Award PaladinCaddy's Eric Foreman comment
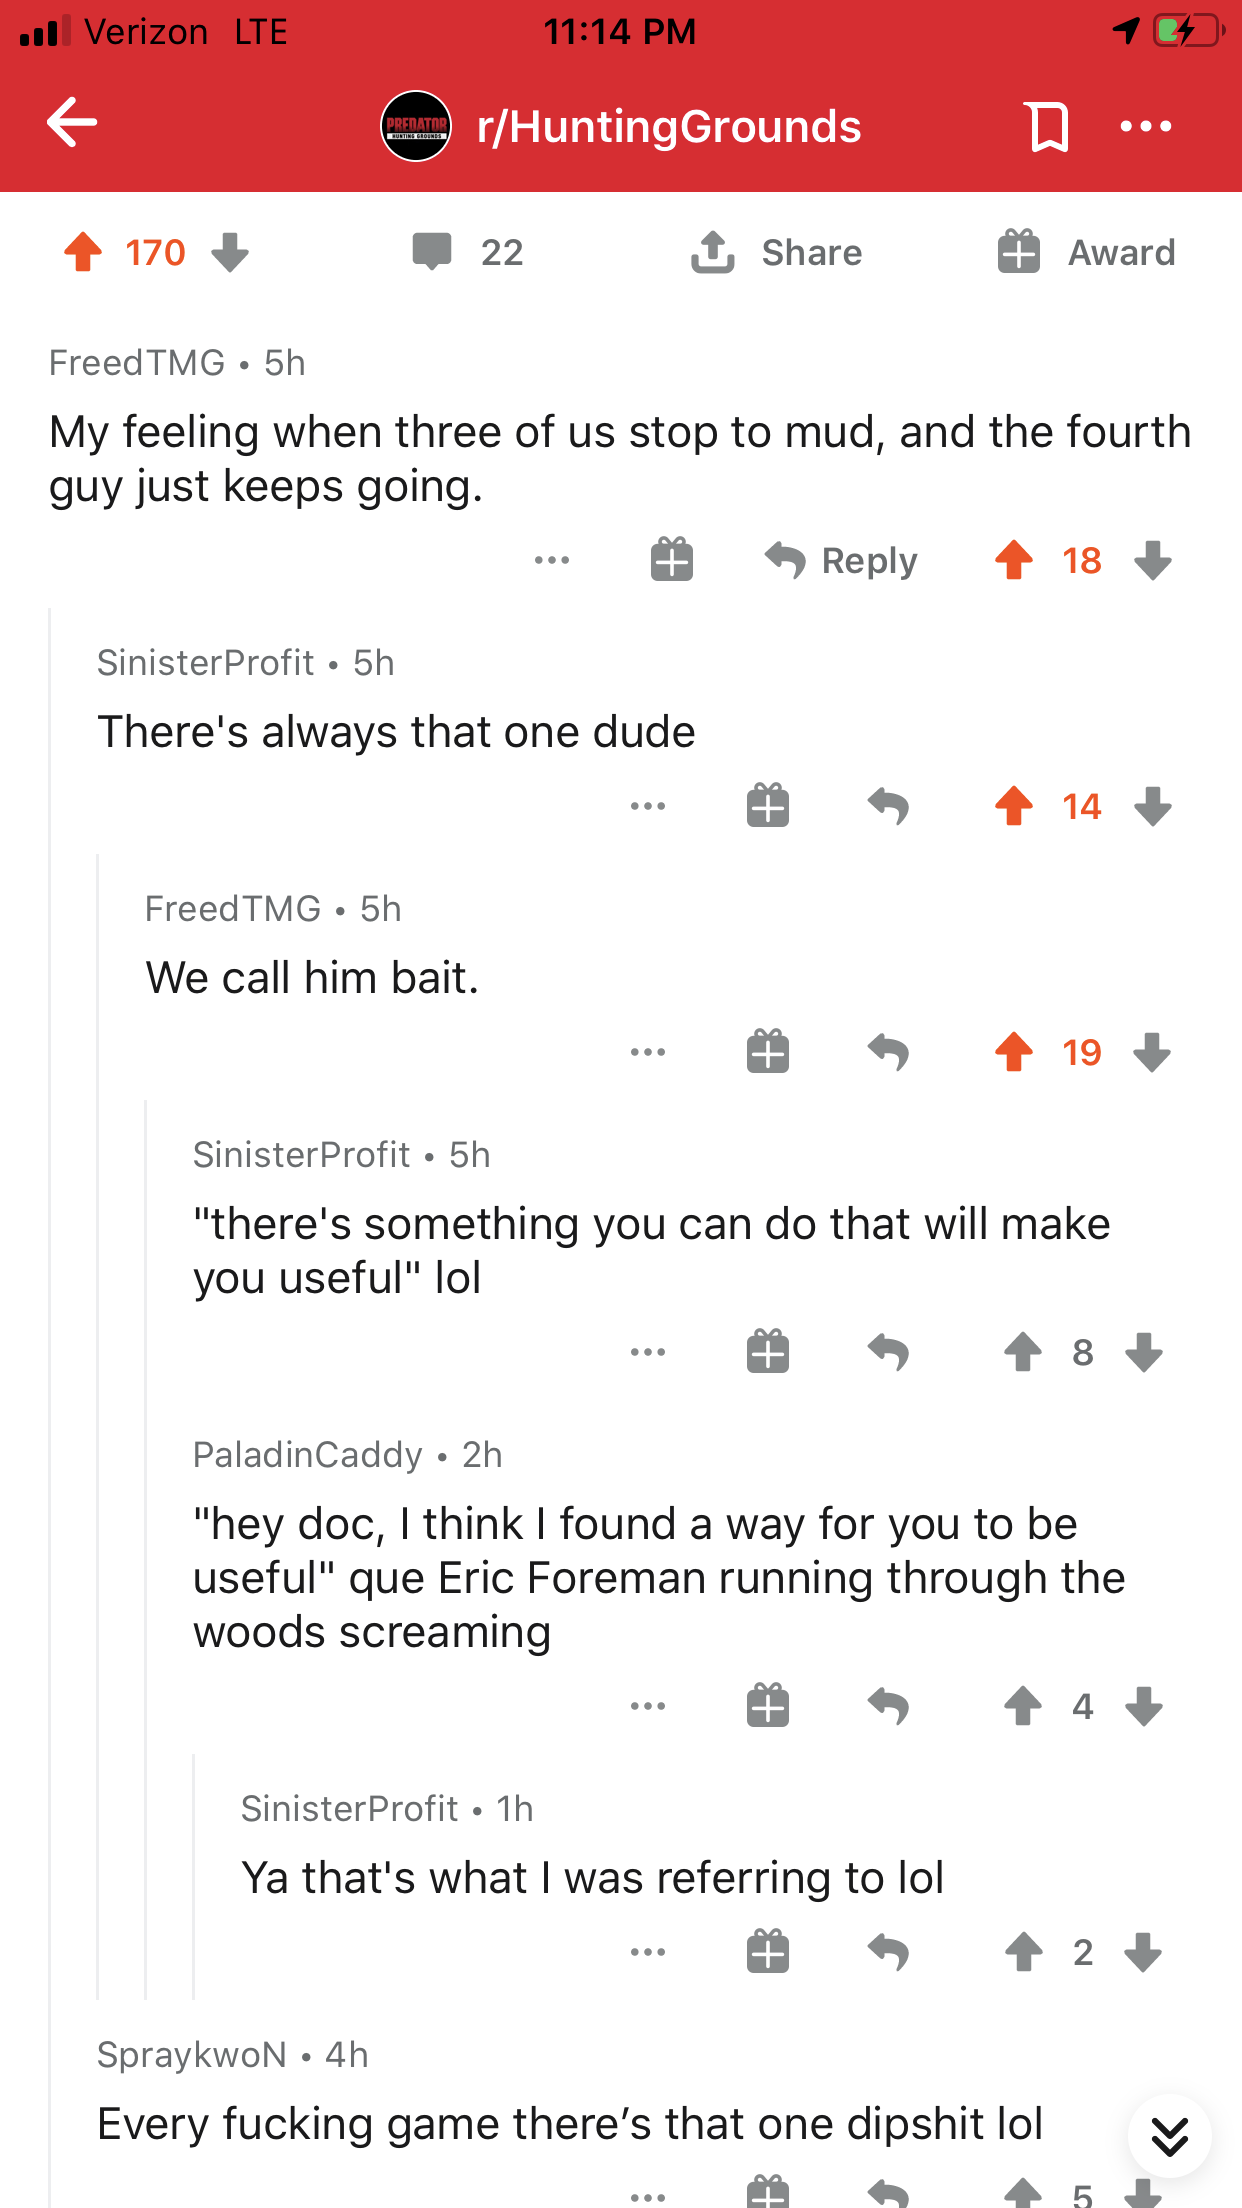Image resolution: width=1242 pixels, height=2208 pixels. 768,1706
